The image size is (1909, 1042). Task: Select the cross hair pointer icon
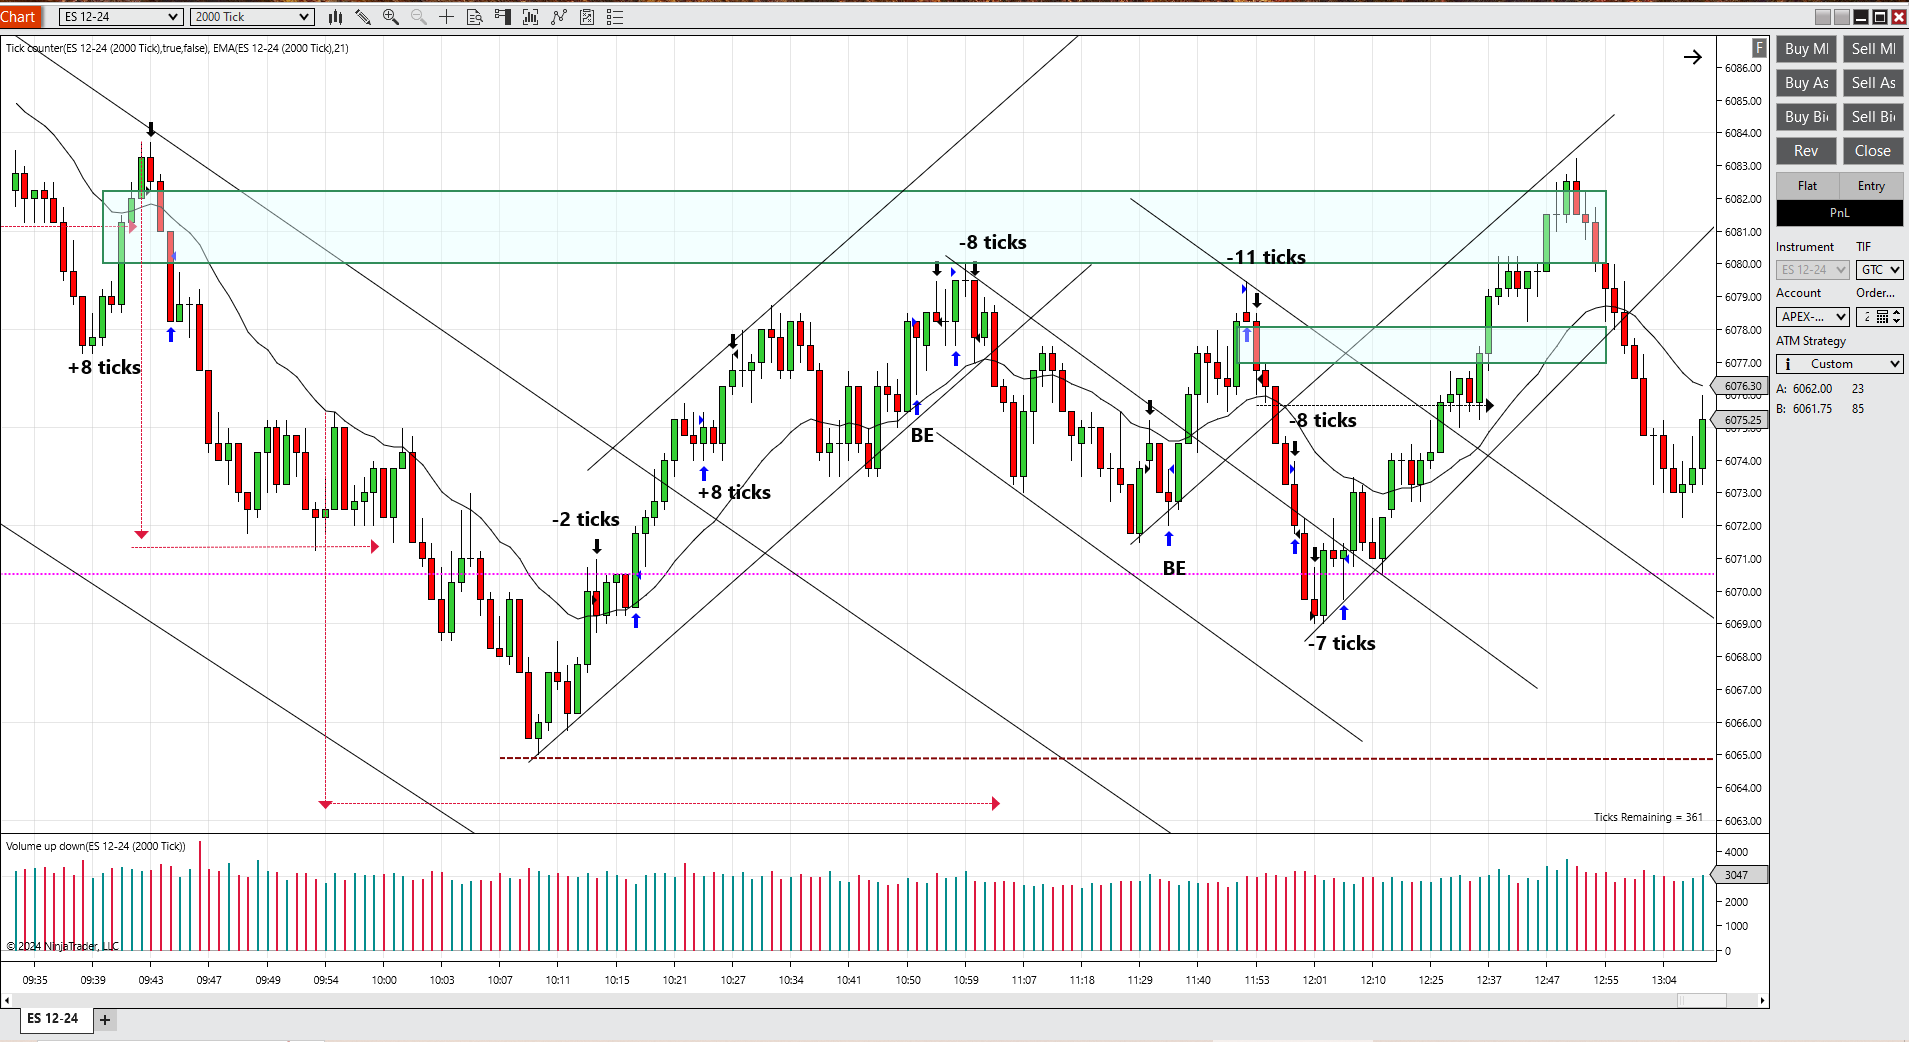tap(446, 17)
